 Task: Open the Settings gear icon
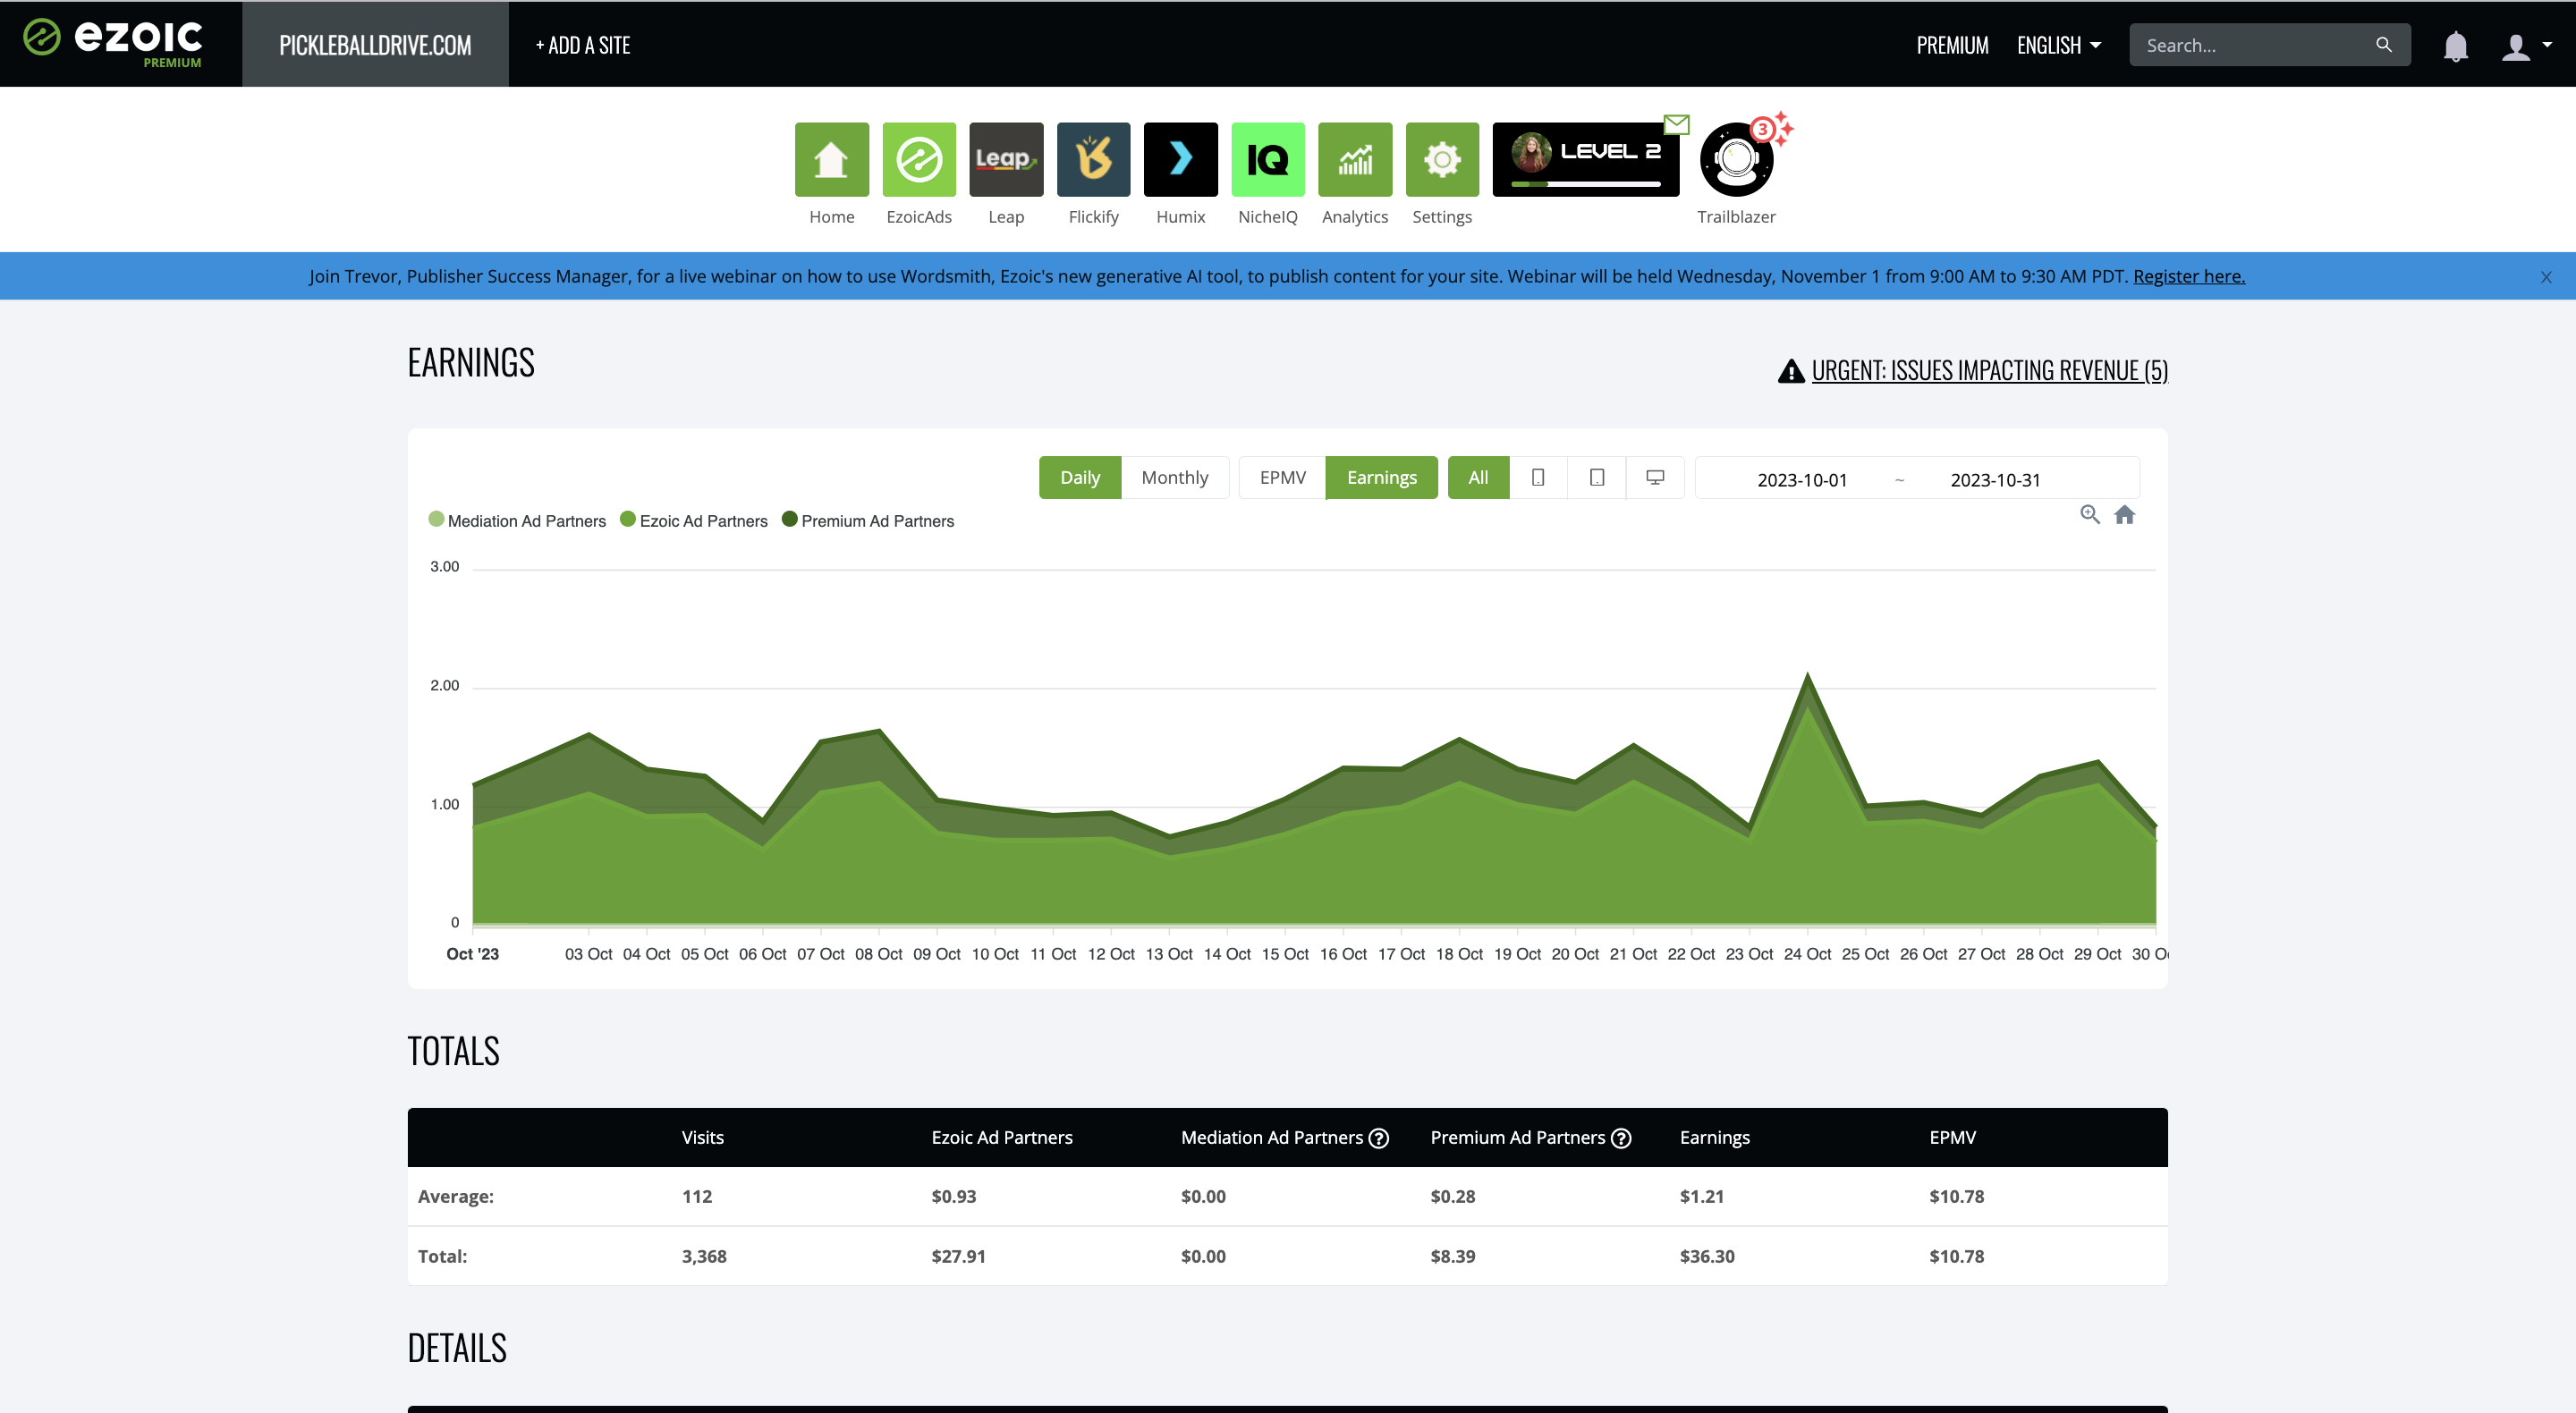click(x=1442, y=160)
